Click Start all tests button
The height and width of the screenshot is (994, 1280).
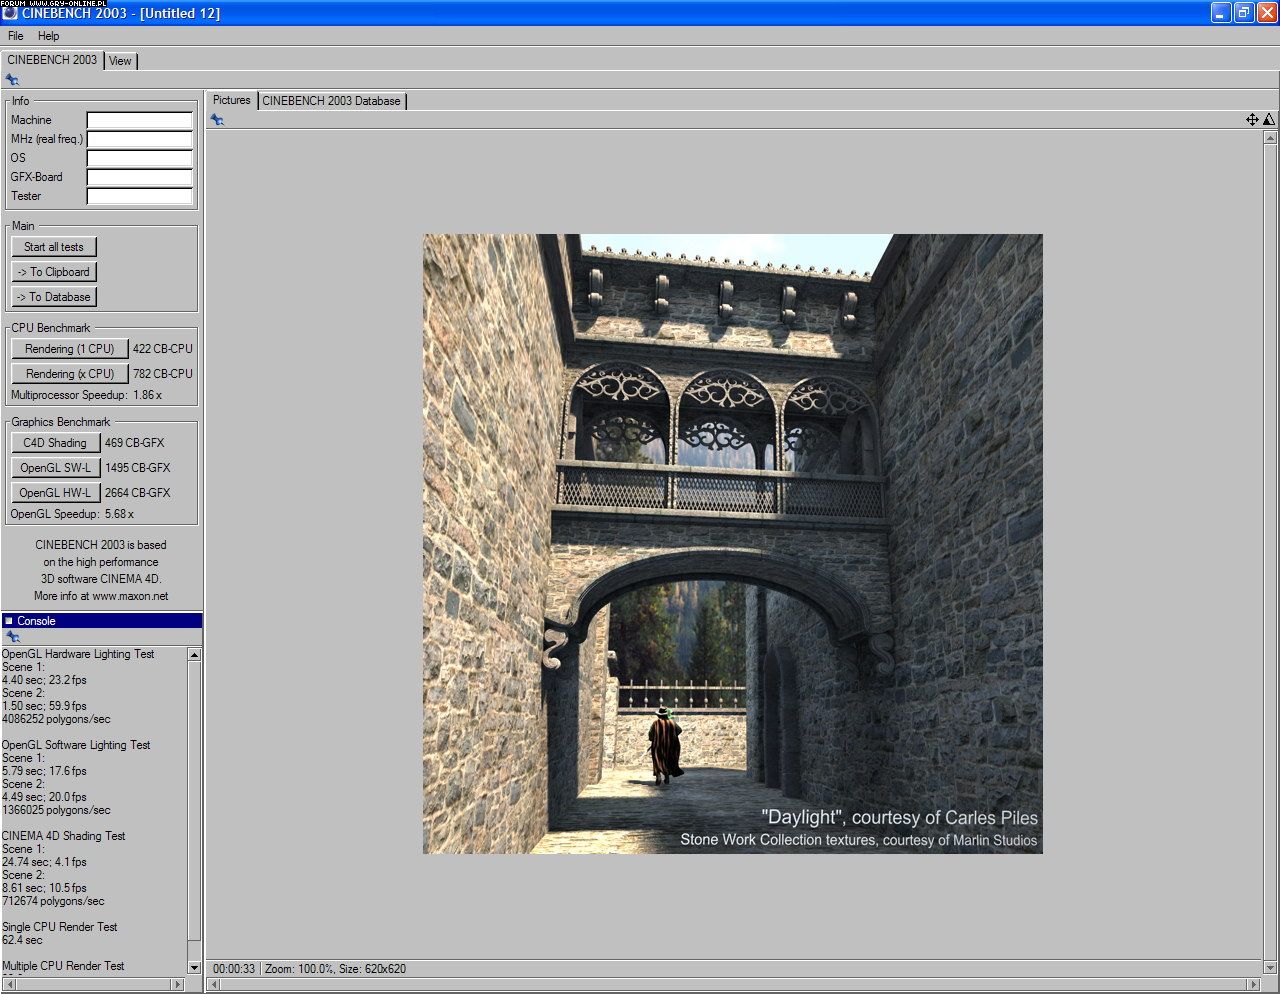point(54,247)
